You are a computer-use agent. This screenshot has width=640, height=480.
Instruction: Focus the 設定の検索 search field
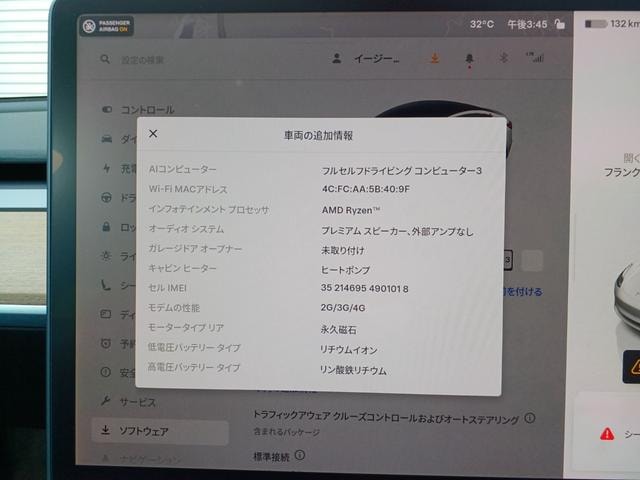142,60
